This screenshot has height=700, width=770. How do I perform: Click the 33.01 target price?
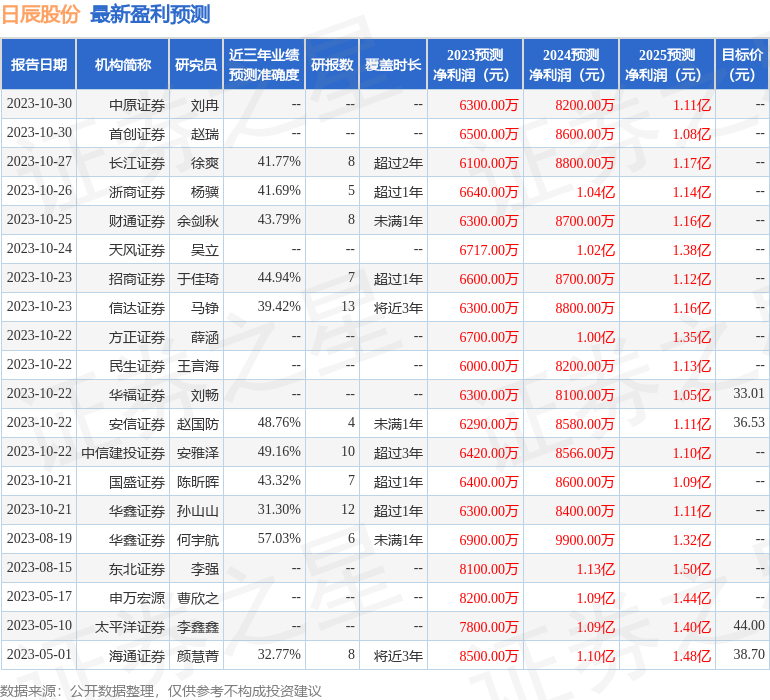tap(749, 393)
